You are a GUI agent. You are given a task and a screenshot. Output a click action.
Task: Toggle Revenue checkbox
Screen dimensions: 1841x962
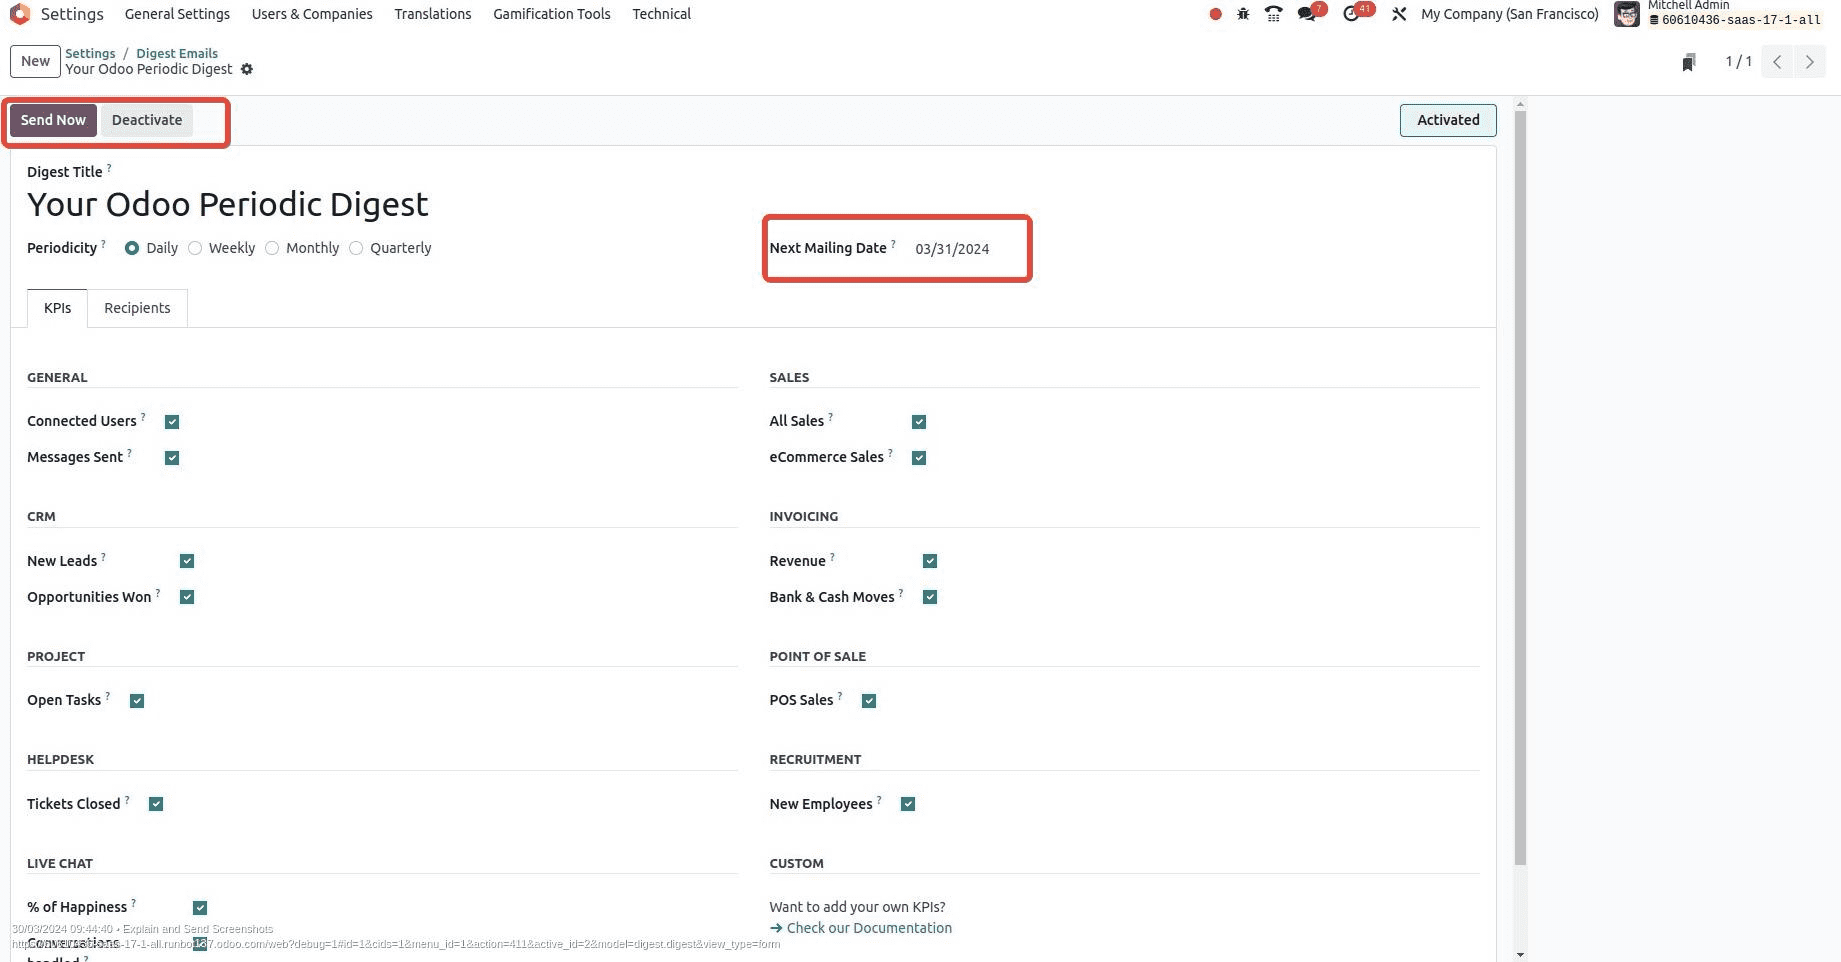[930, 561]
